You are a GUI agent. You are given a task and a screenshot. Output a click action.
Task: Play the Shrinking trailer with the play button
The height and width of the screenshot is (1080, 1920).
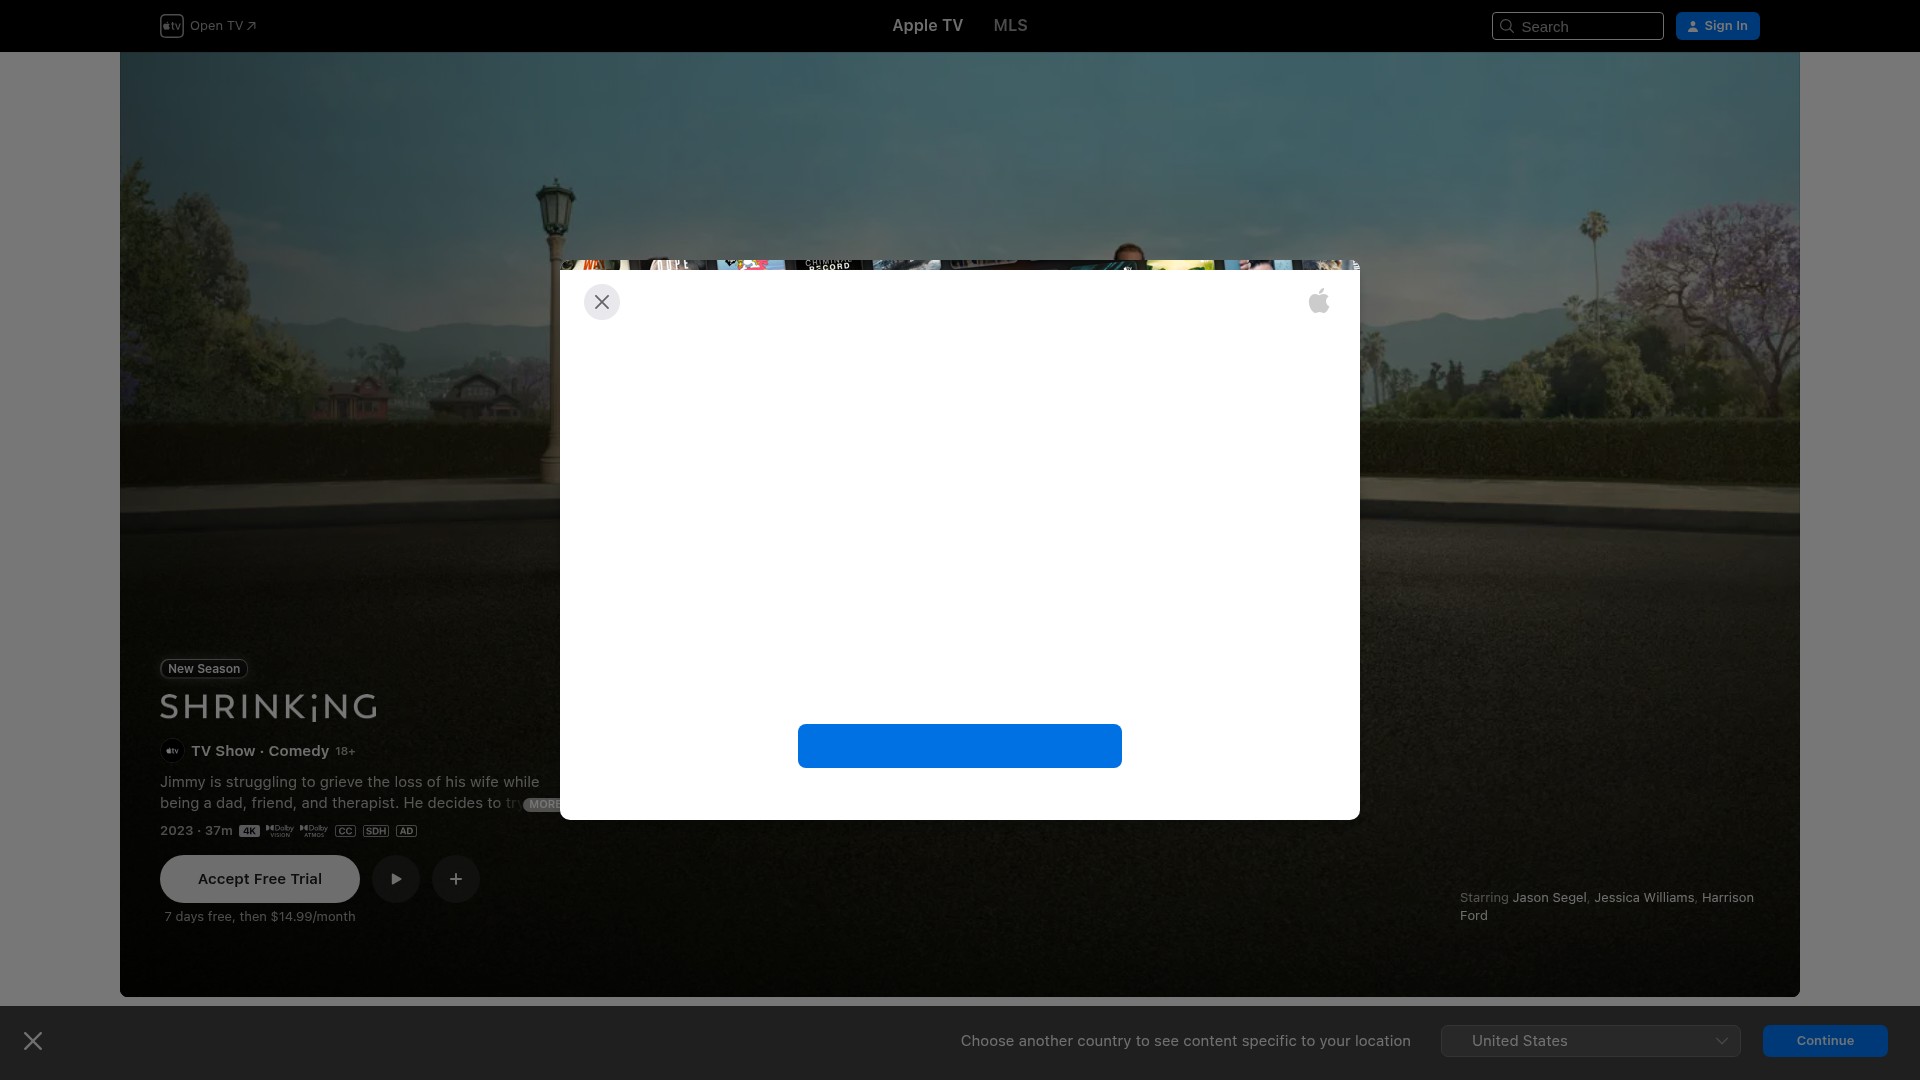396,879
